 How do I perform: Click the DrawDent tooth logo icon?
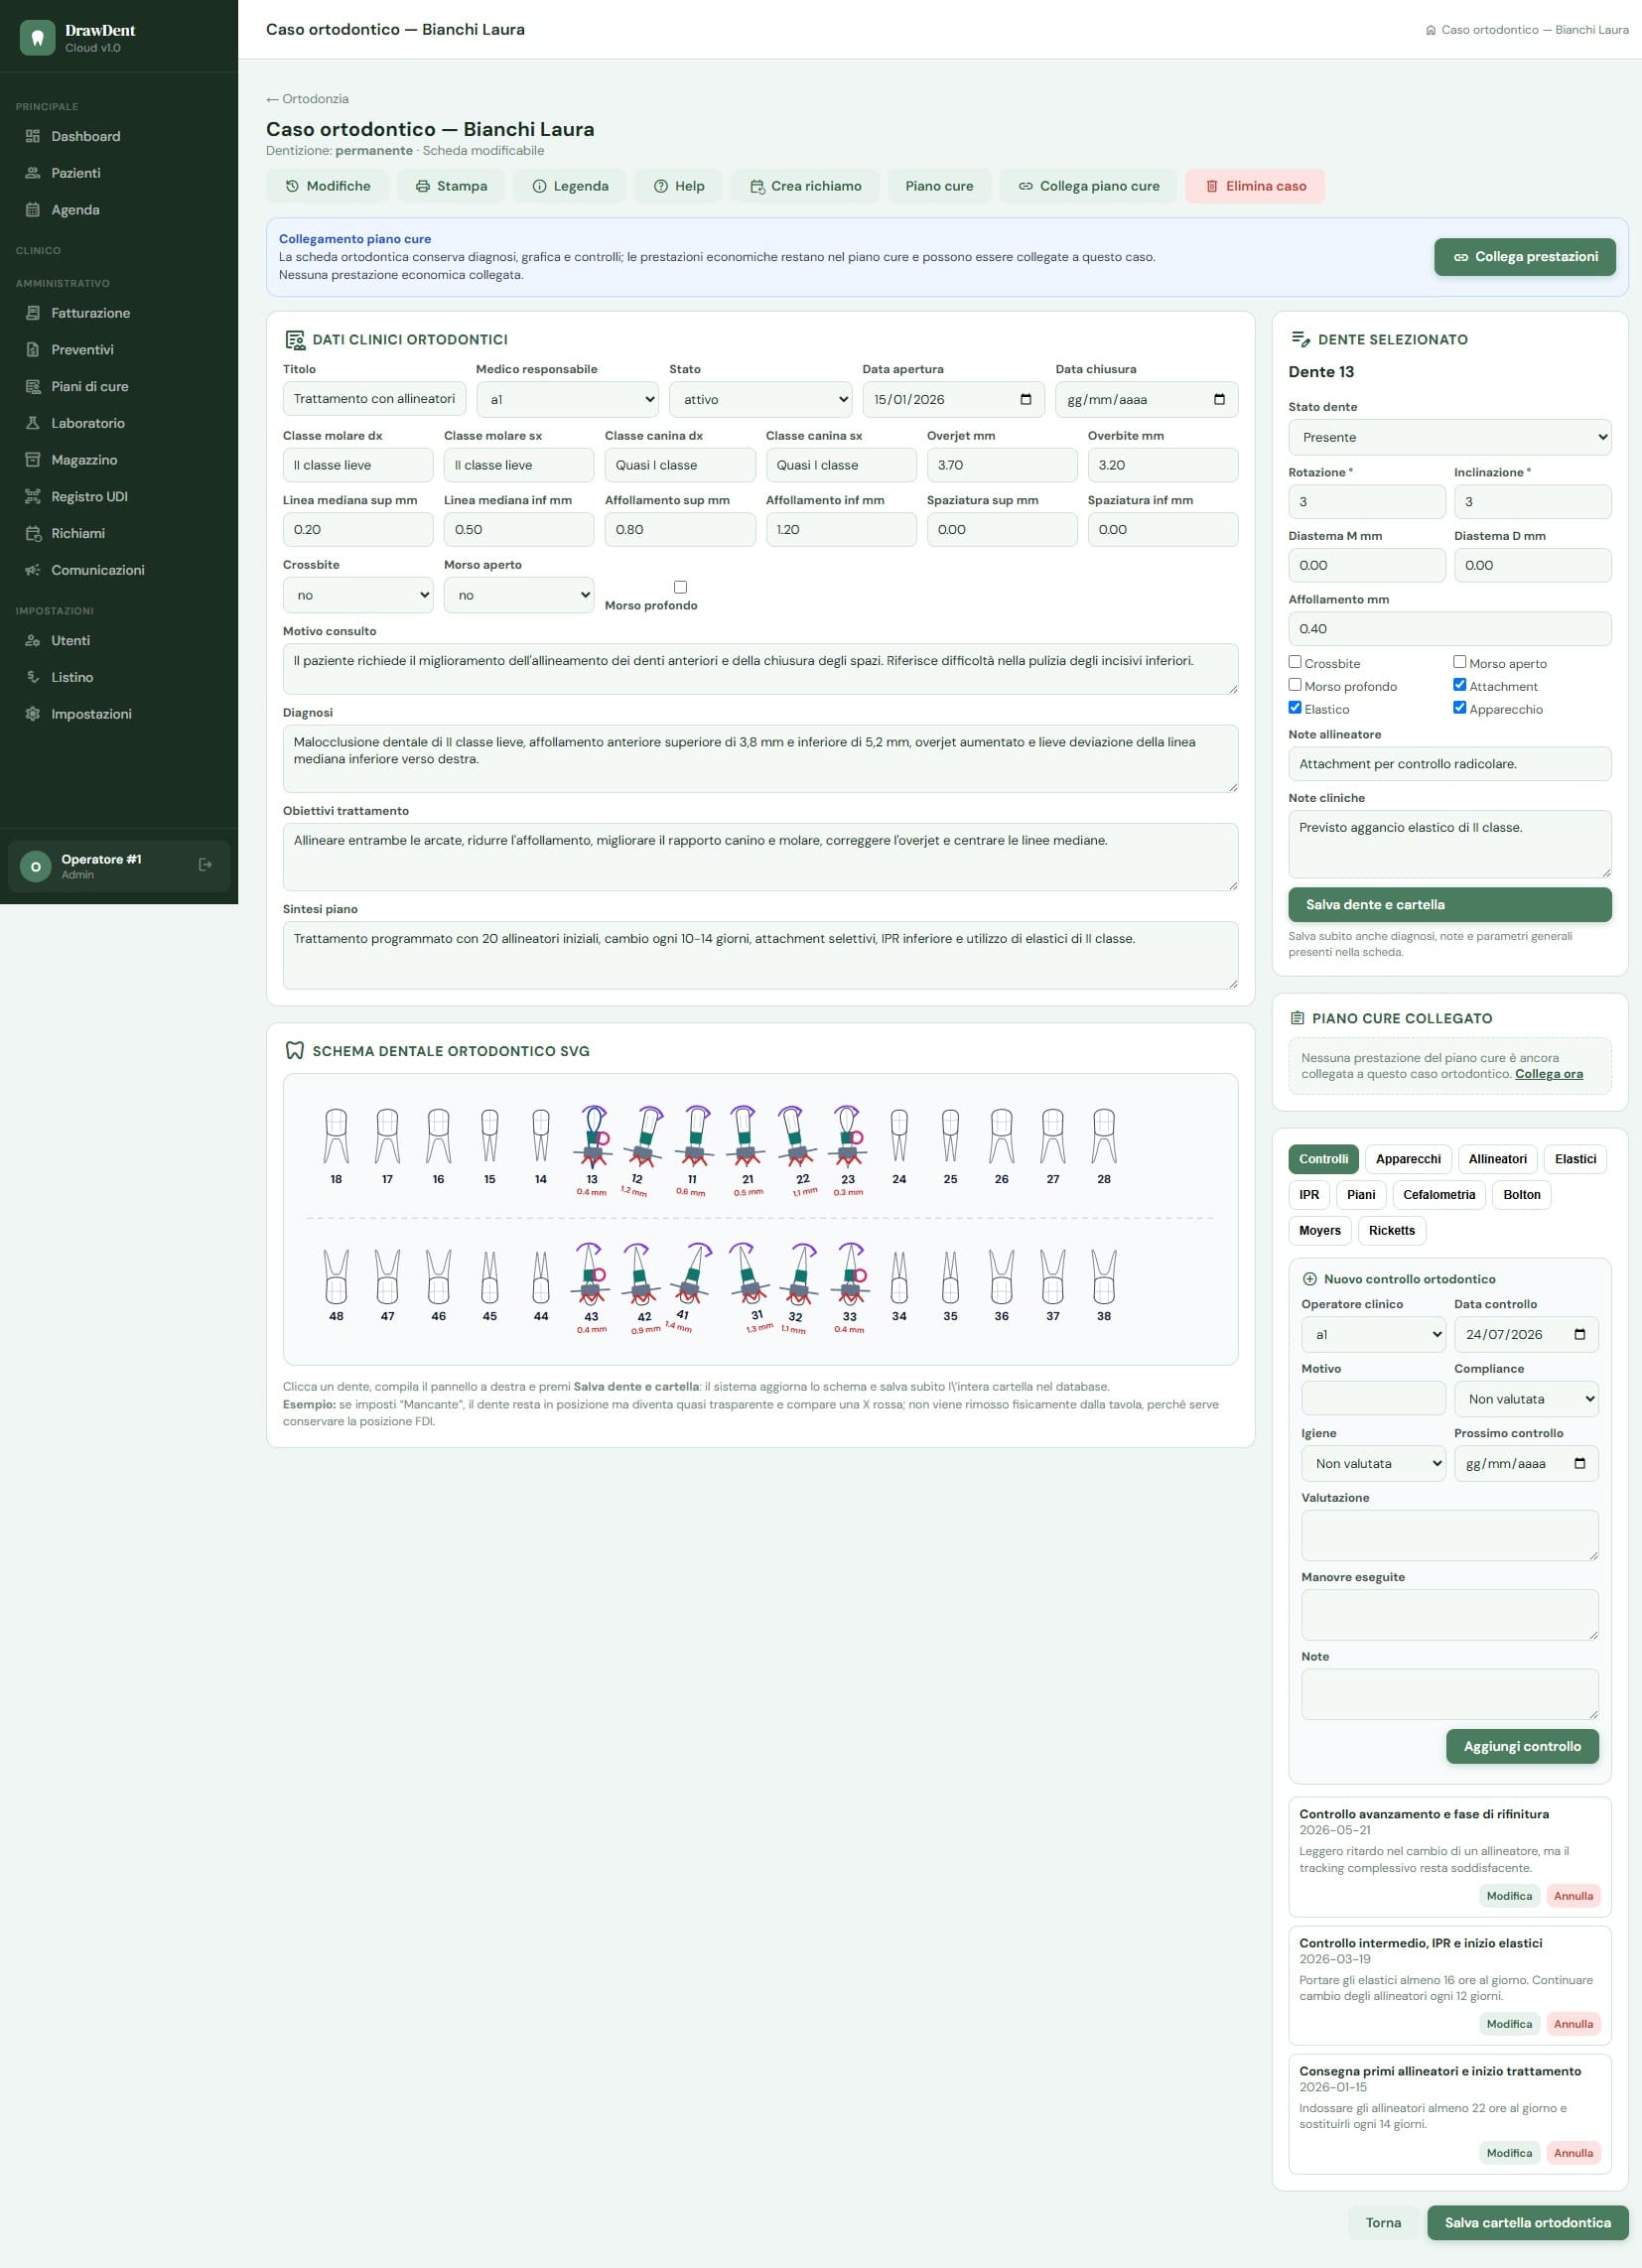click(x=37, y=38)
